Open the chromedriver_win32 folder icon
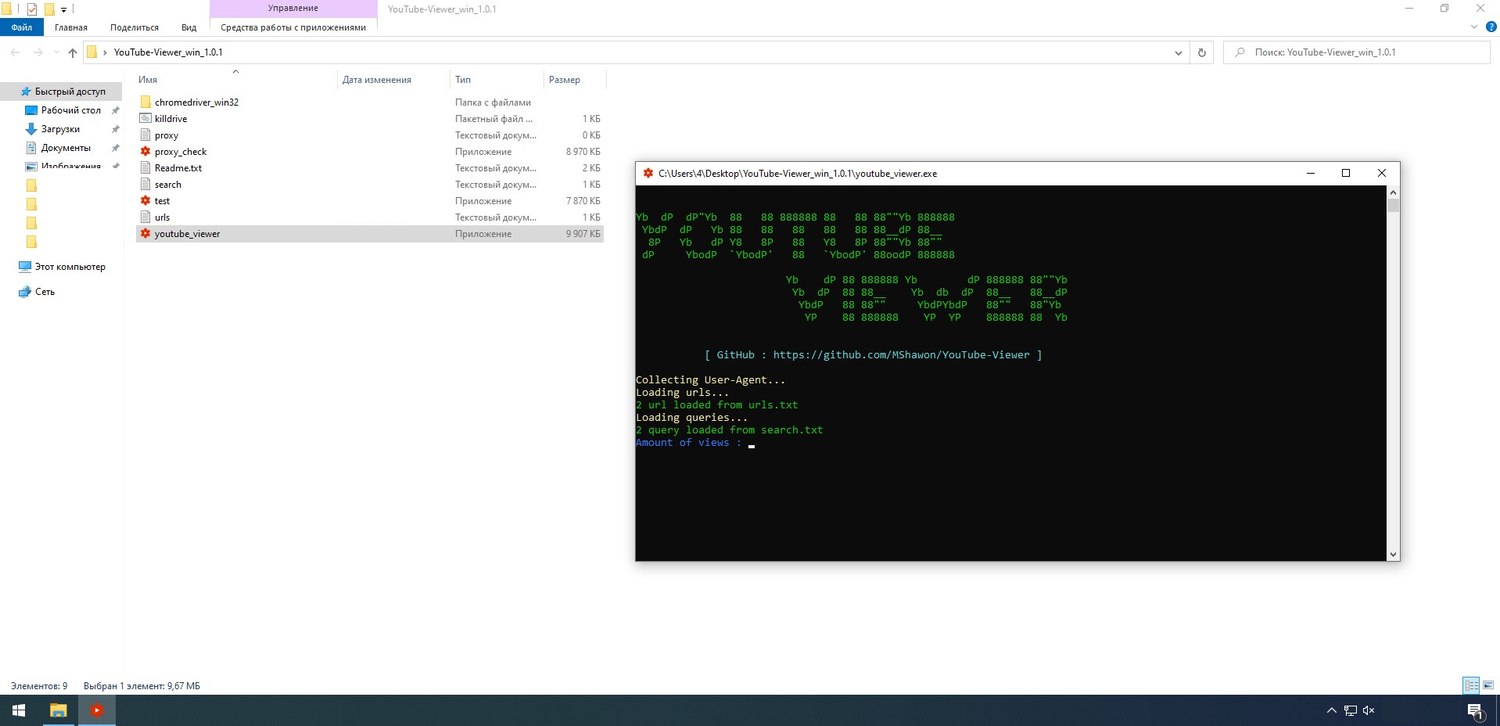 [145, 102]
